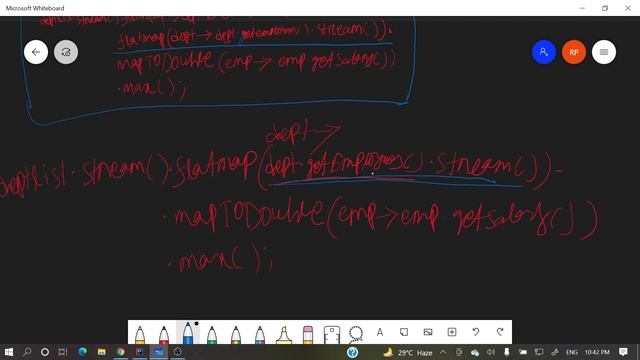Select the green pen
Screen dimensions: 640x360
[x=212, y=334]
